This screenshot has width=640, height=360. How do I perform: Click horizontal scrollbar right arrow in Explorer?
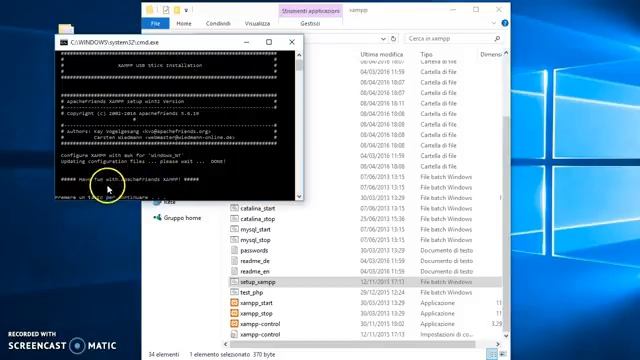[x=498, y=344]
